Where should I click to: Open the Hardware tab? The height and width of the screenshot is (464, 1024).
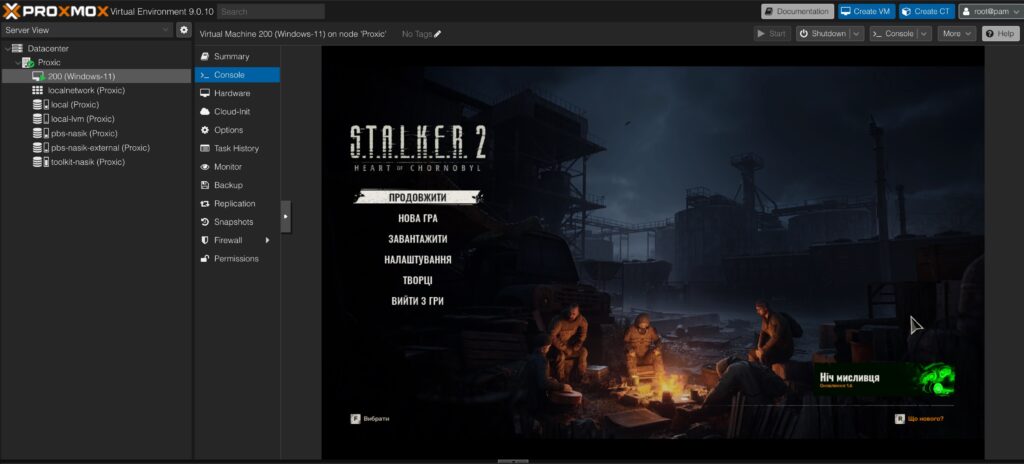pos(237,93)
